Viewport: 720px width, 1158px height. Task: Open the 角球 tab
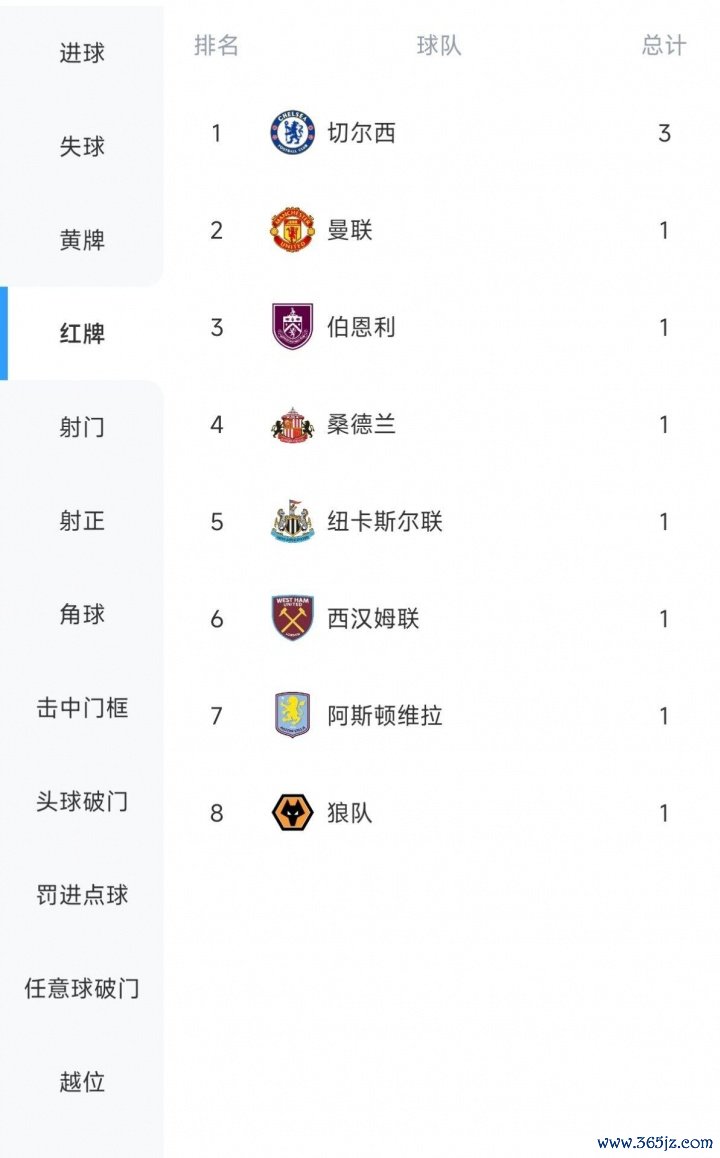(82, 615)
